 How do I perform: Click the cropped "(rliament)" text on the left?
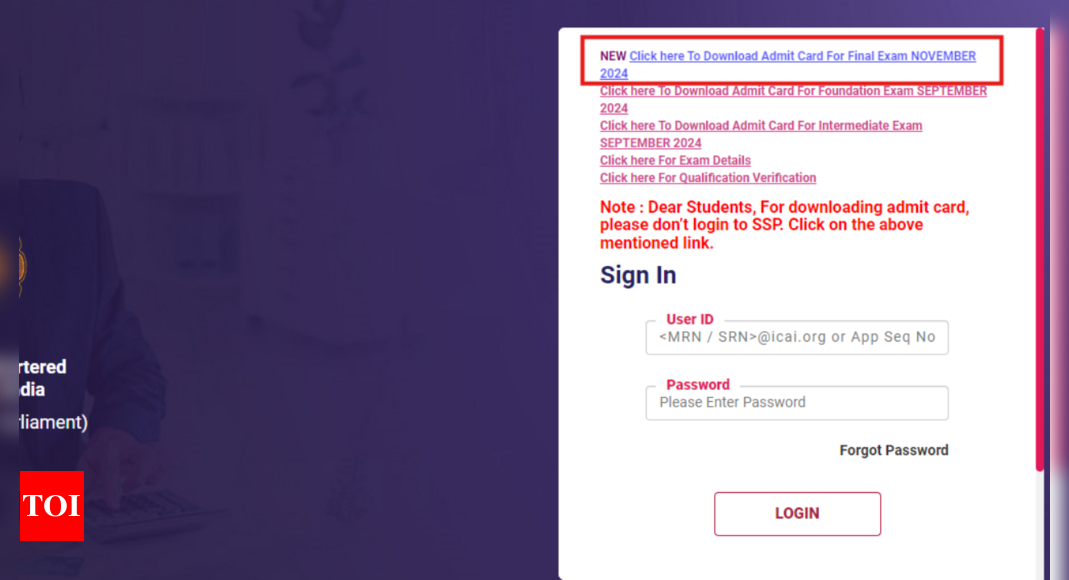coord(53,423)
